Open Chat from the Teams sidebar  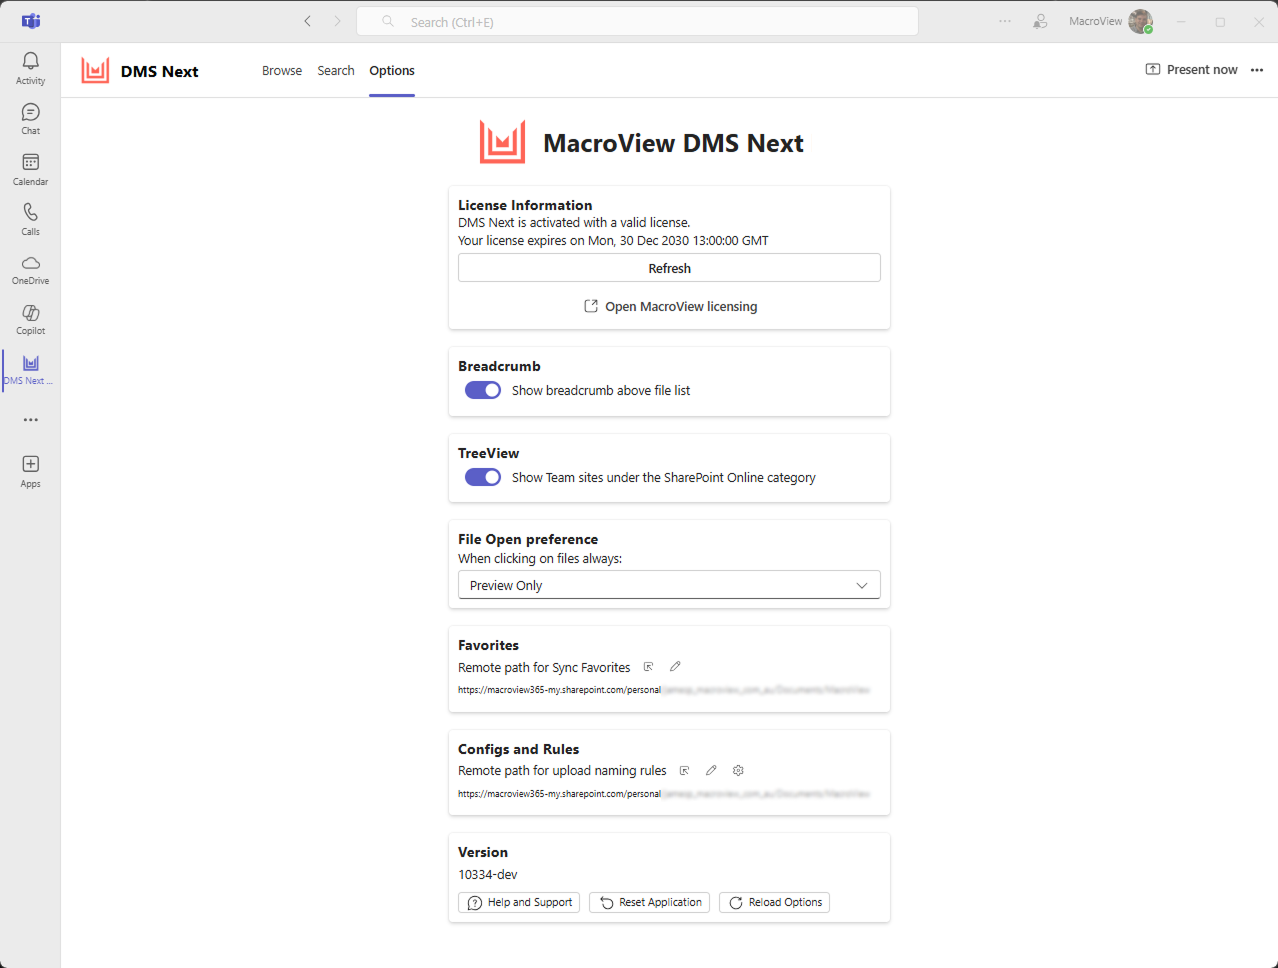pyautogui.click(x=30, y=118)
